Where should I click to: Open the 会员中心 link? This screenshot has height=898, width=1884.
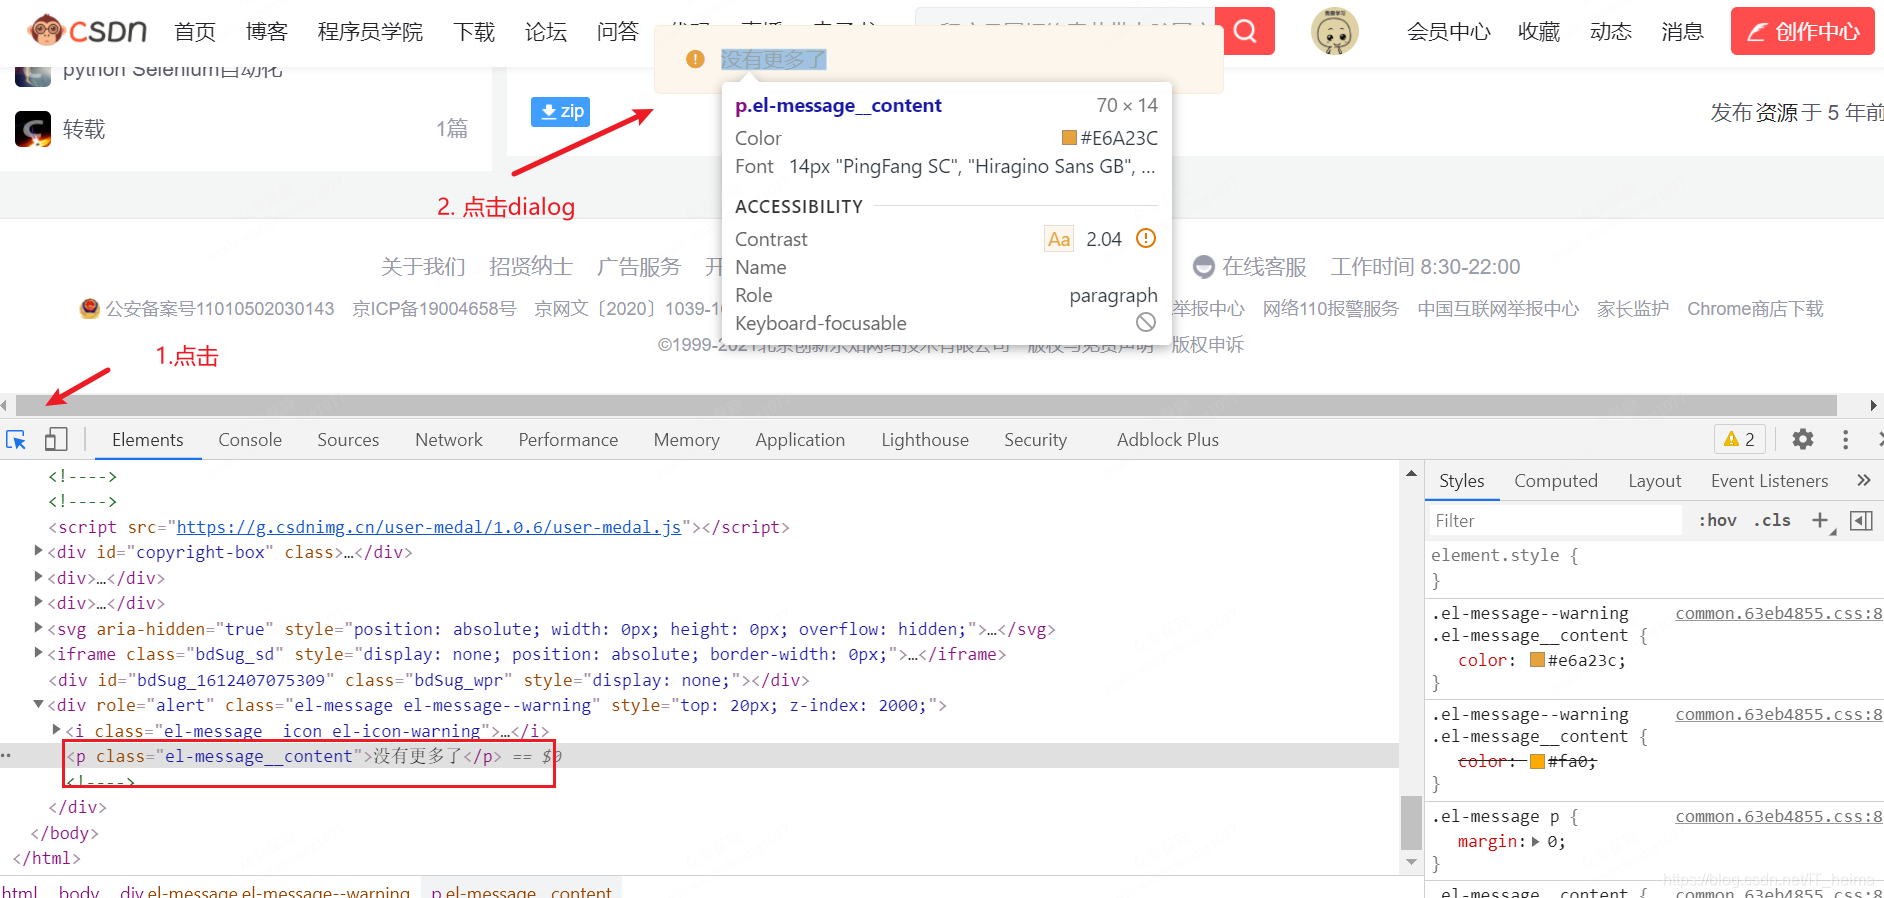click(x=1448, y=32)
